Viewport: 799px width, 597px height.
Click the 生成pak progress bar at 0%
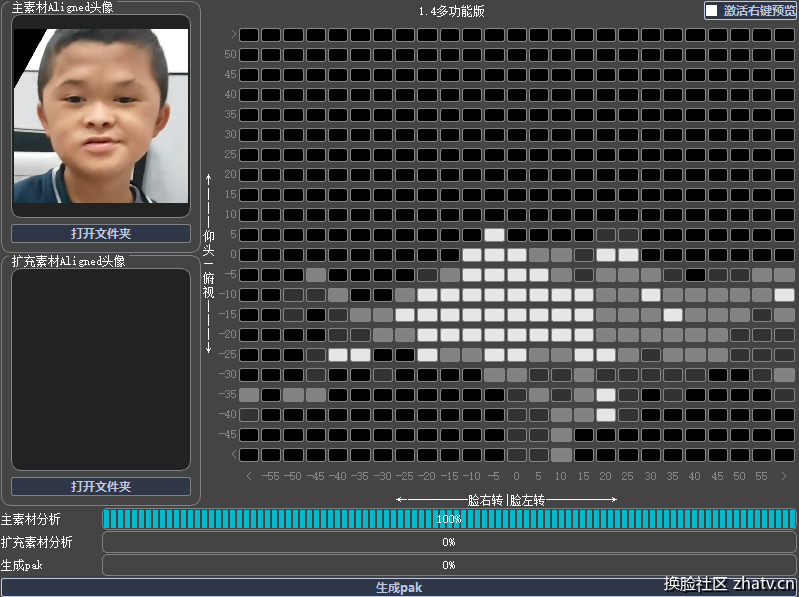pos(449,565)
